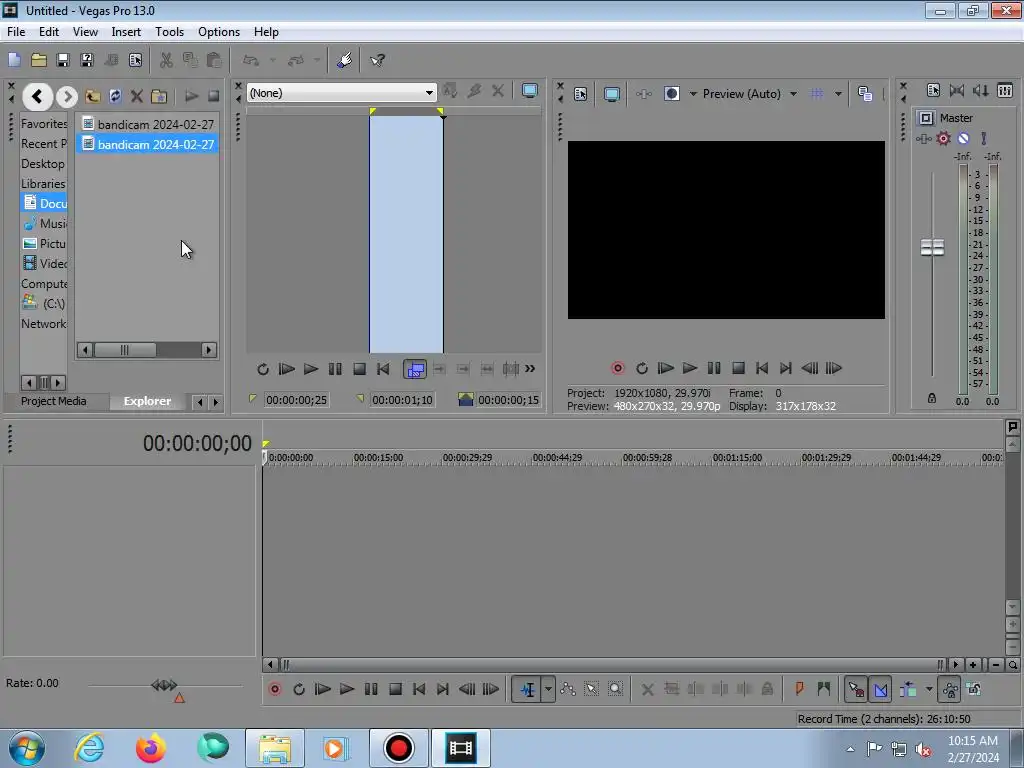Click the Dim Output speaker icon in the mixer
Viewport: 1024px width, 768px height.
(980, 90)
